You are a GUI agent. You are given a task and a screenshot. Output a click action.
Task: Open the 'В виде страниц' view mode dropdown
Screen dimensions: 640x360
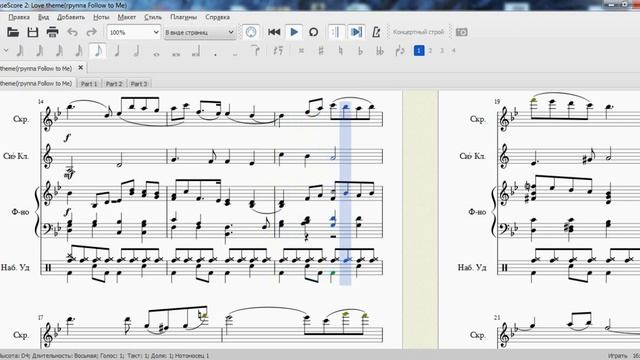pyautogui.click(x=200, y=32)
